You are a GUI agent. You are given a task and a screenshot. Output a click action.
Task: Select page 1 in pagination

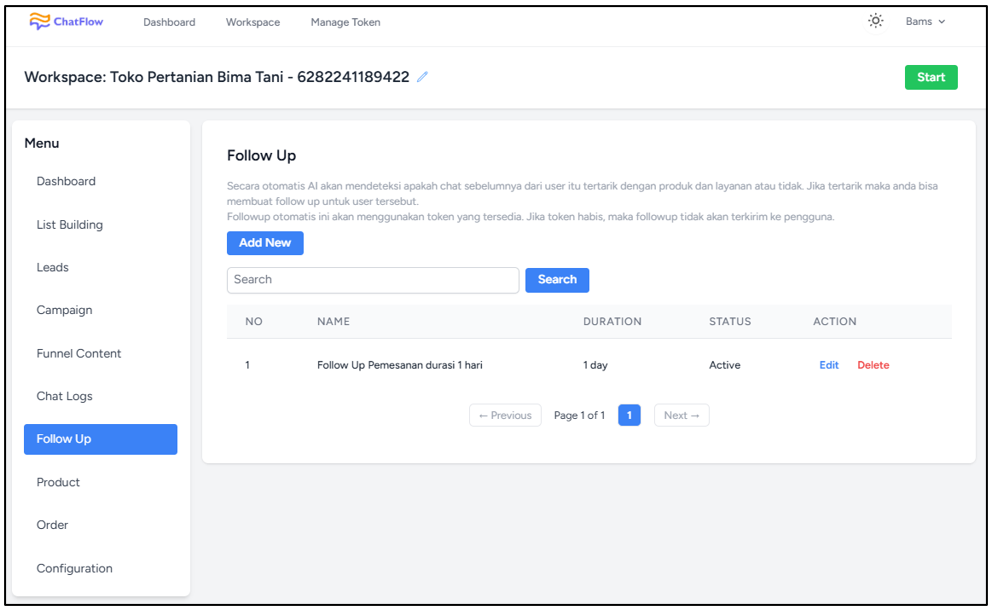pyautogui.click(x=629, y=415)
